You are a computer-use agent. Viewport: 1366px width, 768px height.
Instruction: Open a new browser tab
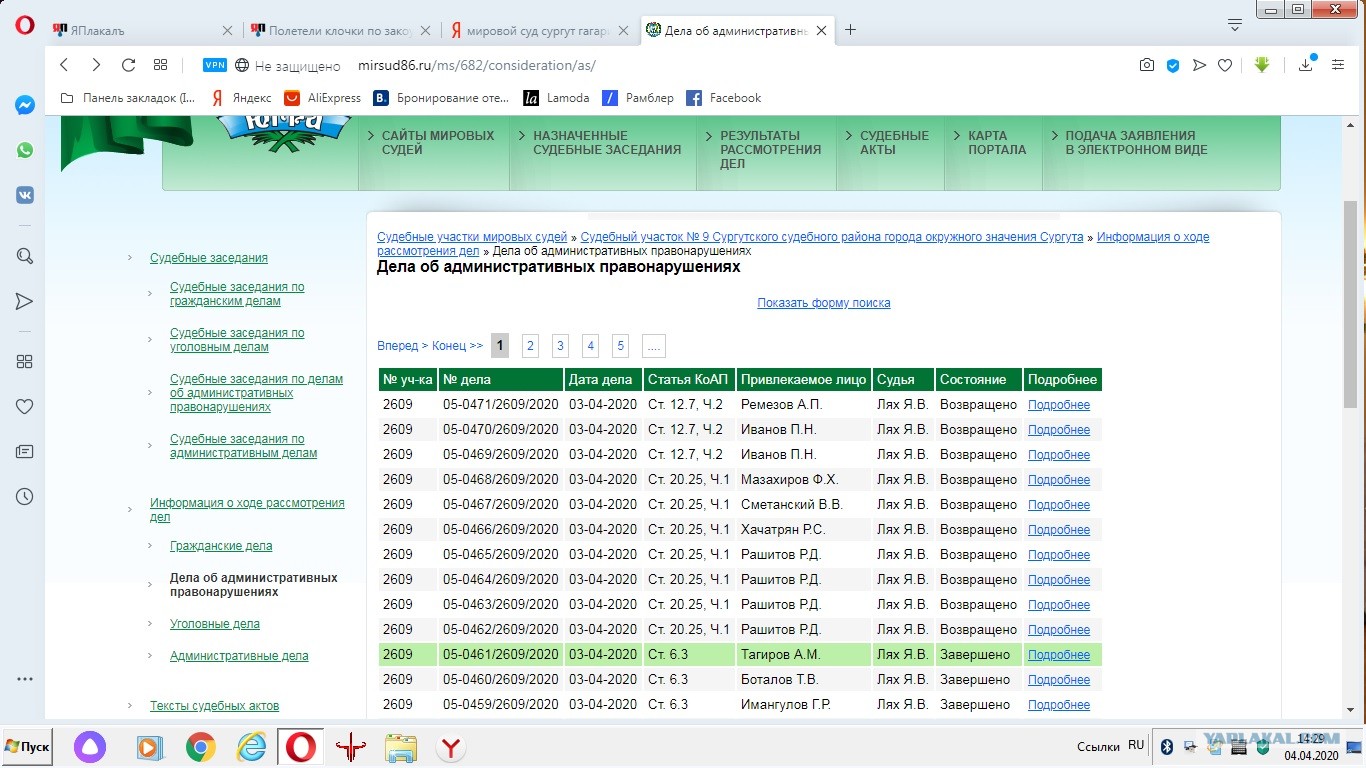tap(850, 30)
